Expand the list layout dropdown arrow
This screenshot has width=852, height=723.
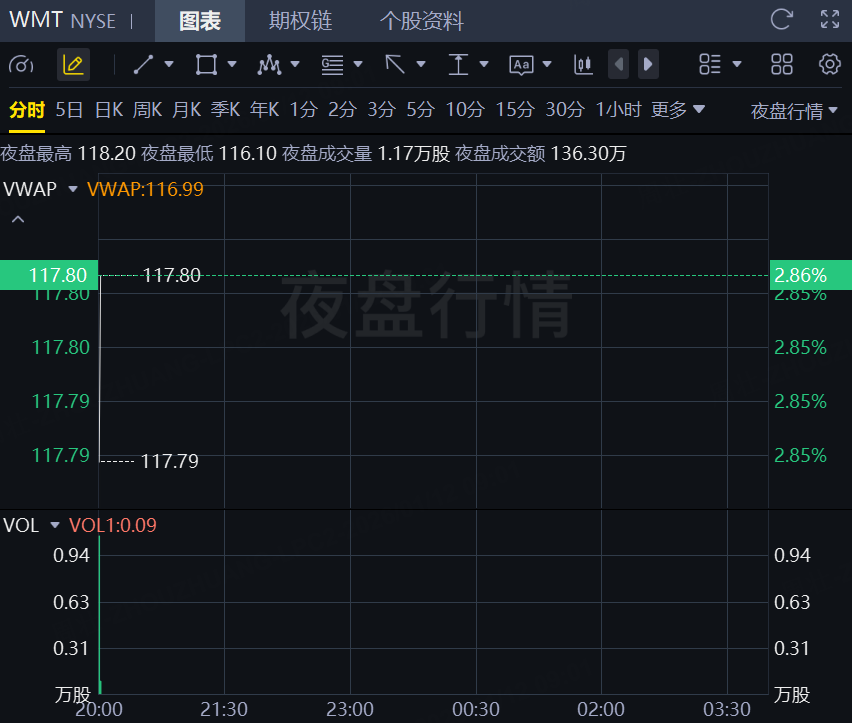737,64
